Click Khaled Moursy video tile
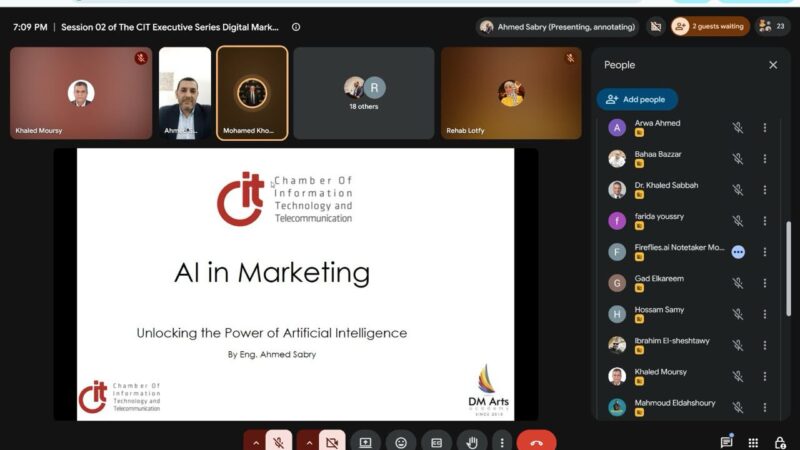The width and height of the screenshot is (800, 450). [x=81, y=93]
